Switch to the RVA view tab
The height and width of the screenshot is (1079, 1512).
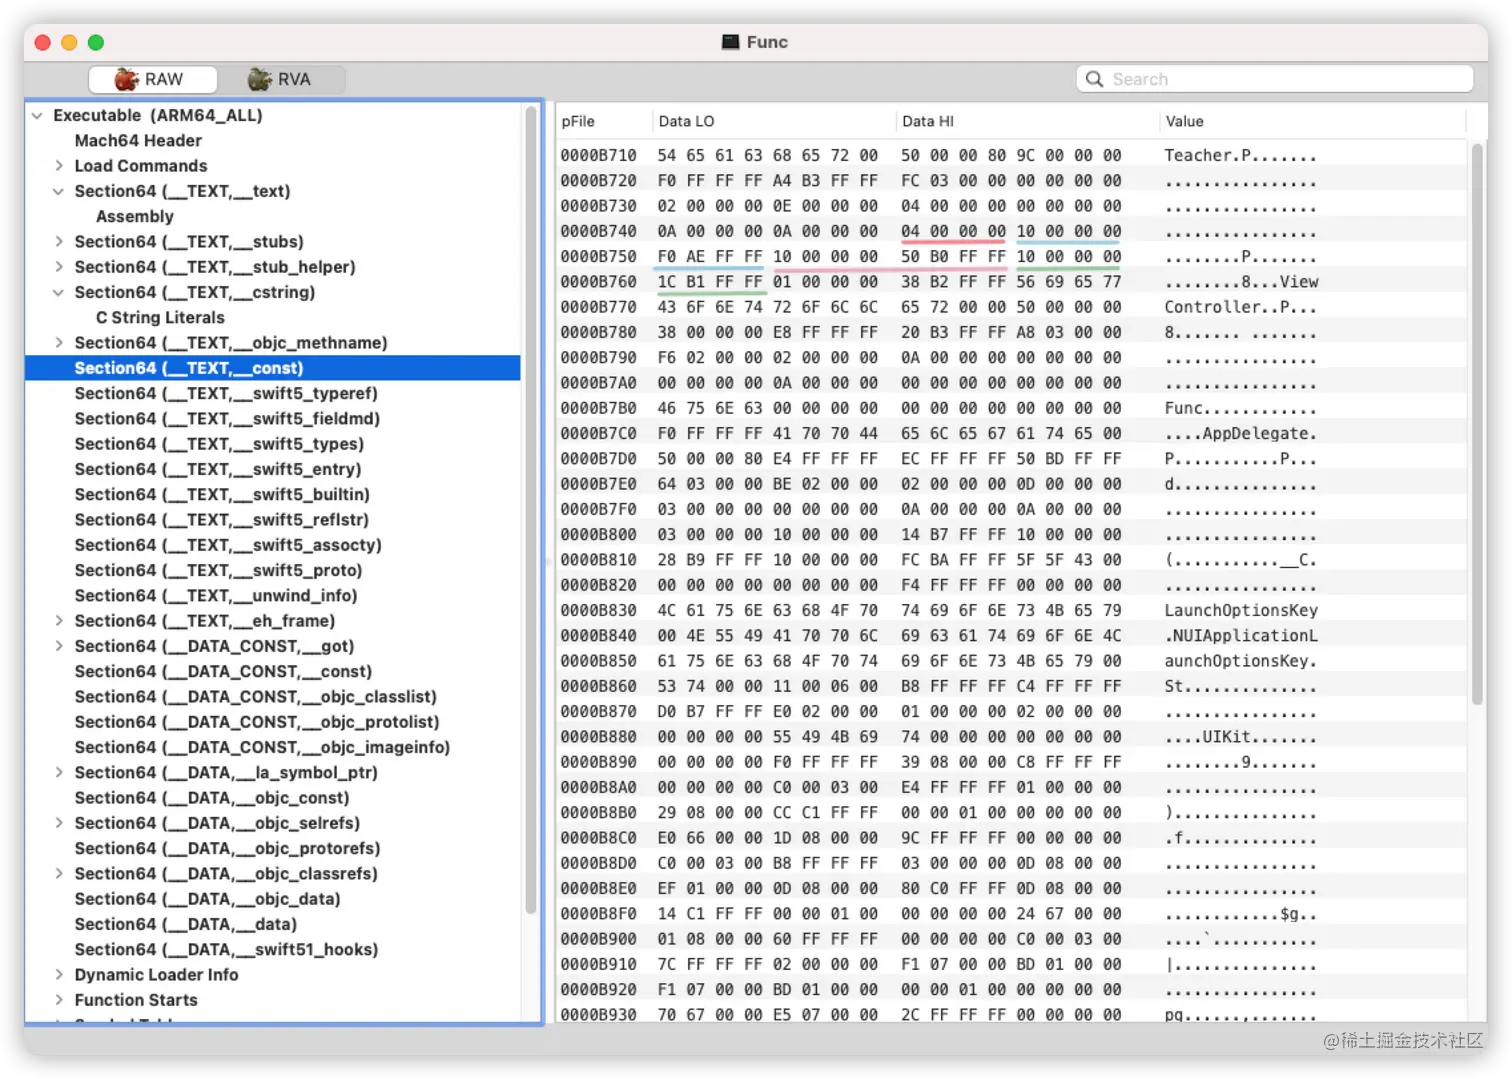(x=281, y=79)
